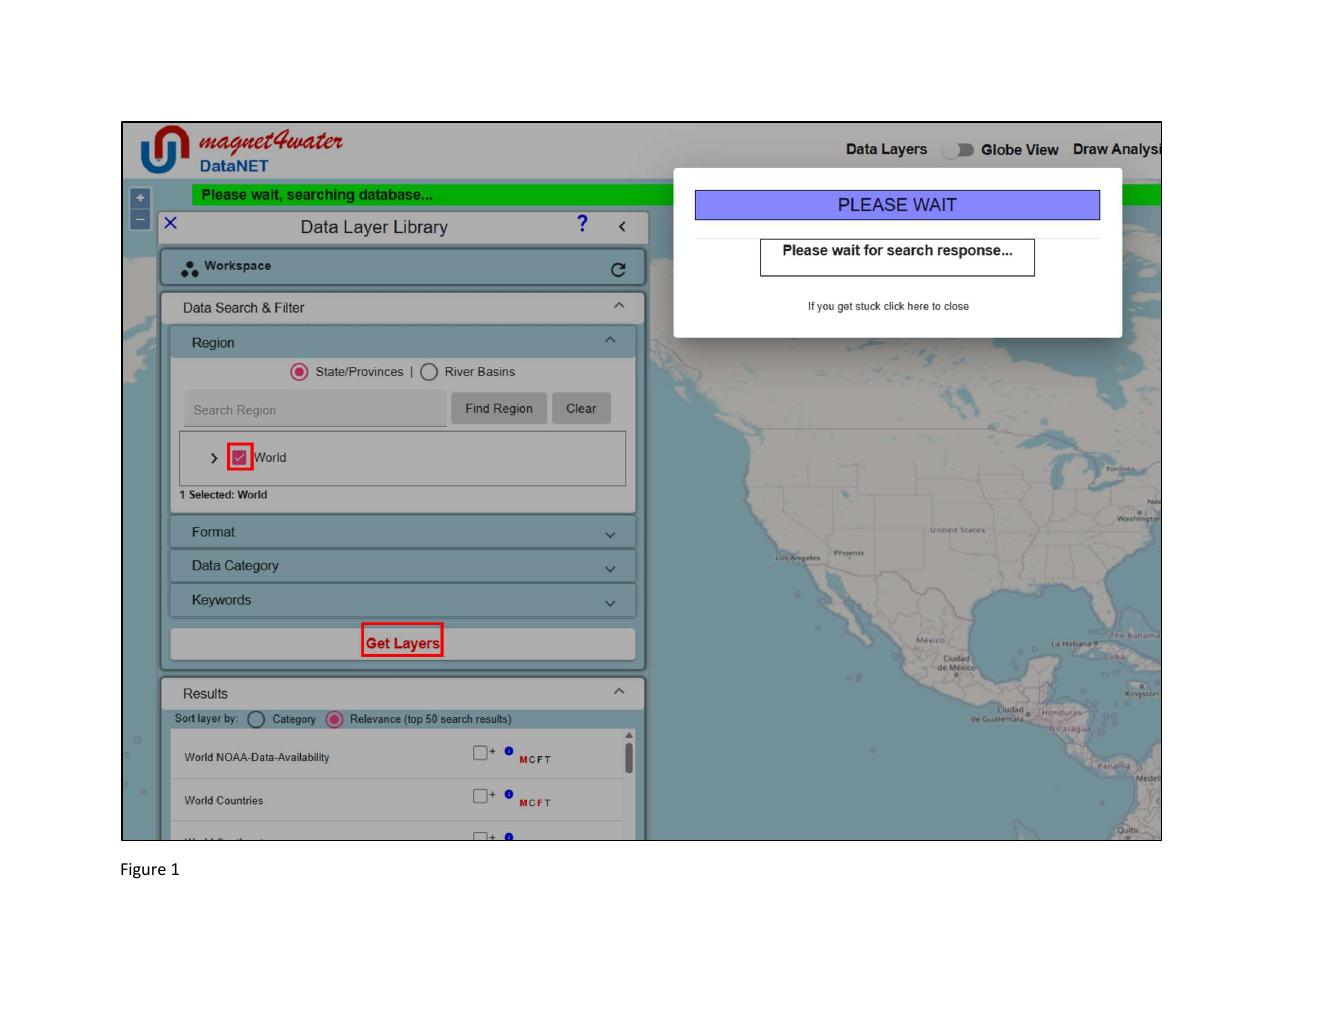Select River Basins radio option

point(429,372)
